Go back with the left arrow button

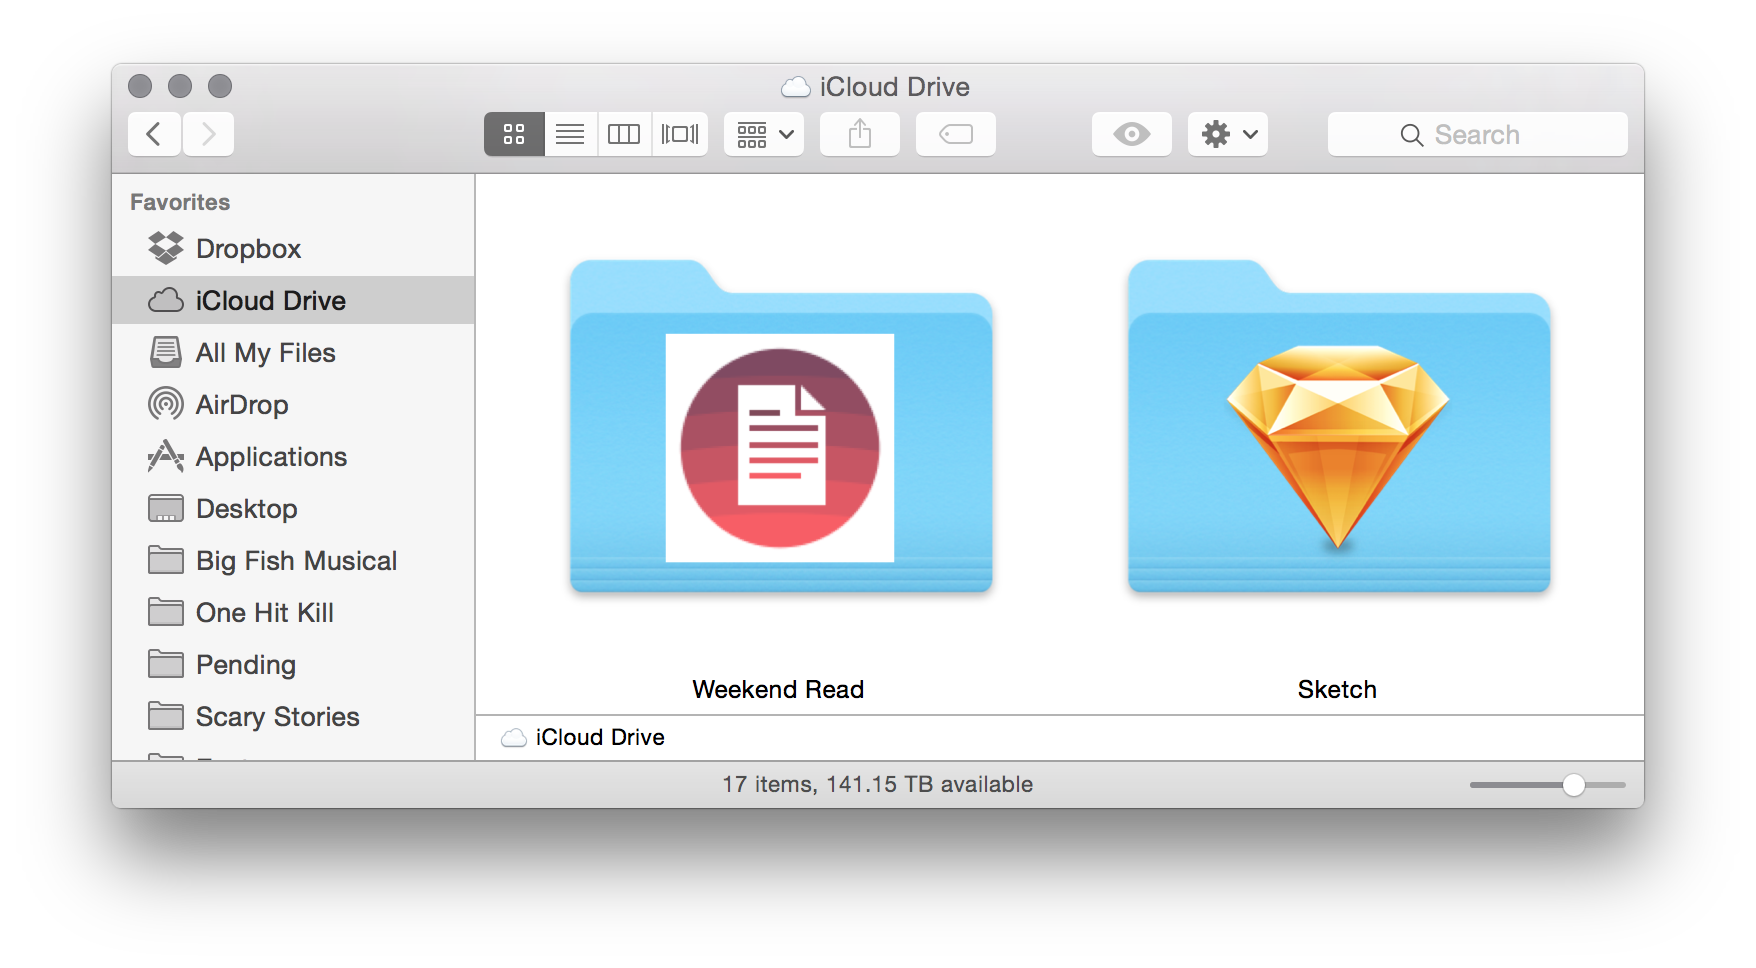click(154, 134)
